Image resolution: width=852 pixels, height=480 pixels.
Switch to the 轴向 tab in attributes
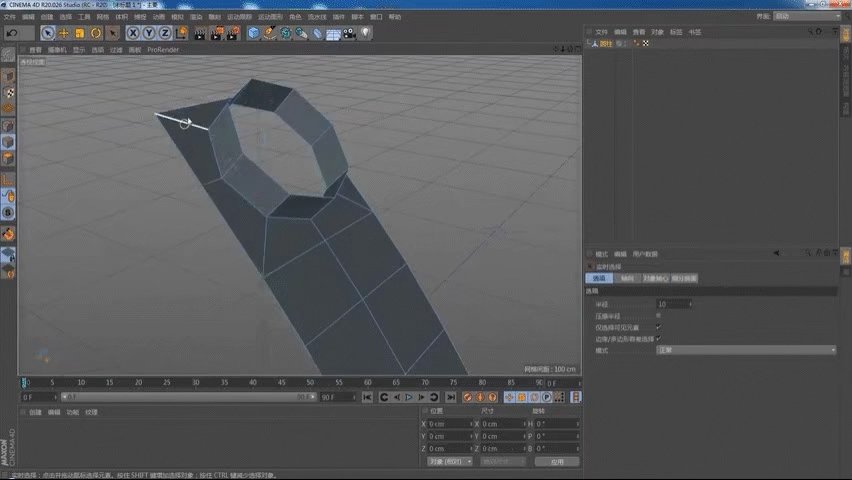click(626, 278)
